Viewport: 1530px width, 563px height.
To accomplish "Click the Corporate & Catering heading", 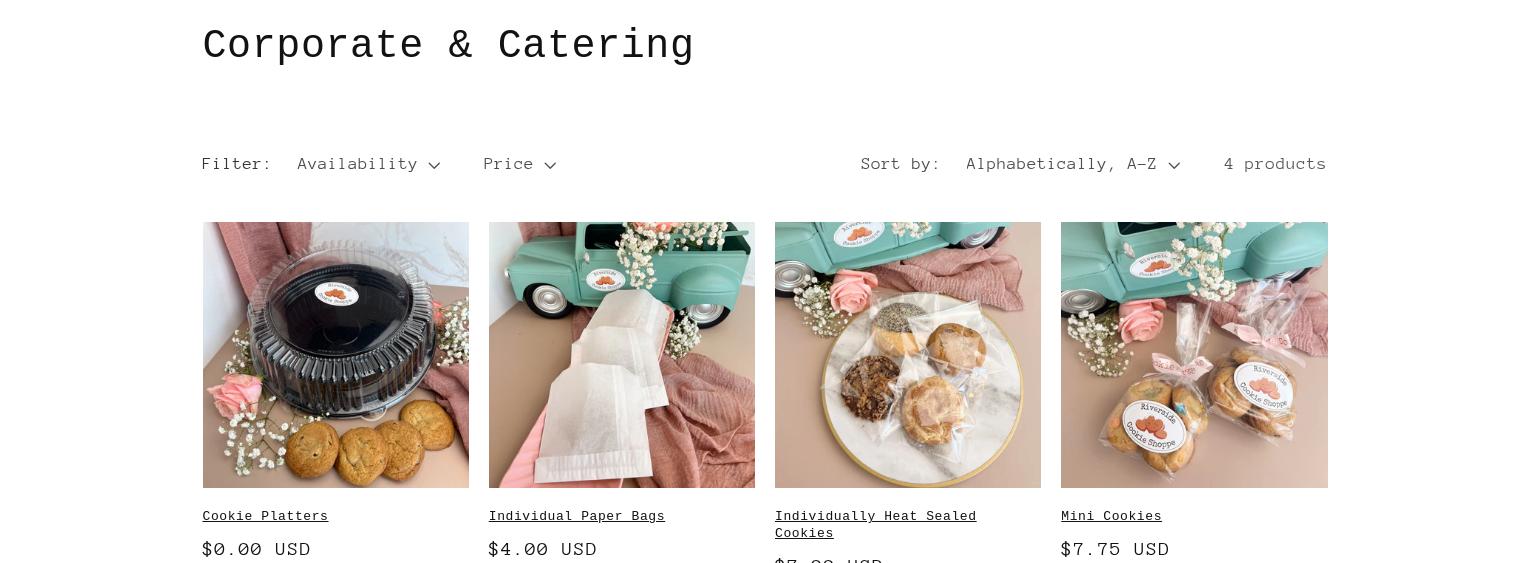I will pos(448,45).
